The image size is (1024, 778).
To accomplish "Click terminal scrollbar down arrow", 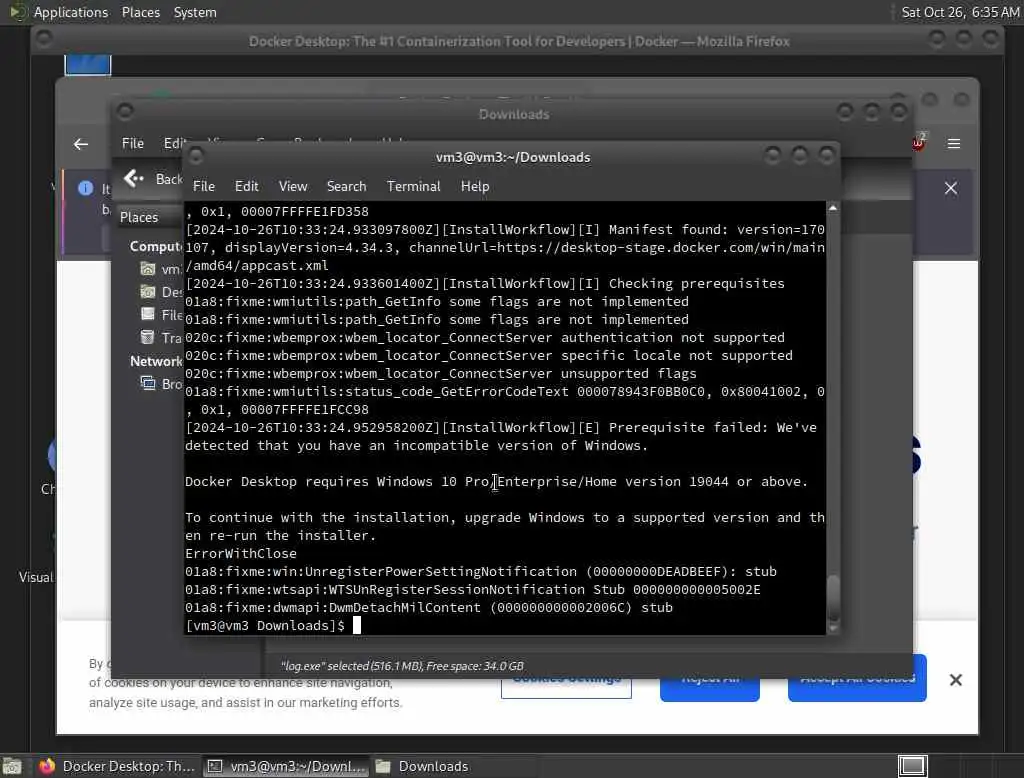I will pos(833,628).
